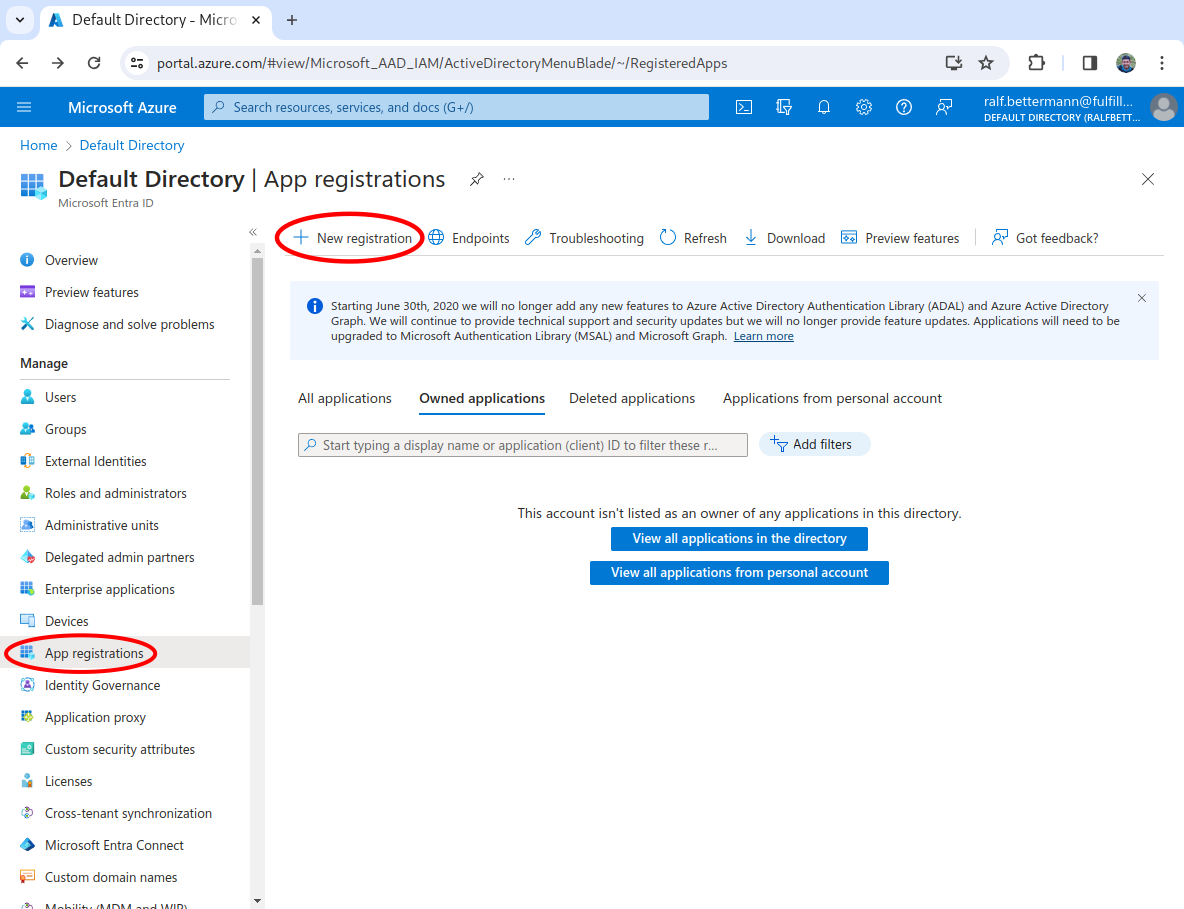
Task: Follow the Learn more link
Action: pyautogui.click(x=763, y=337)
